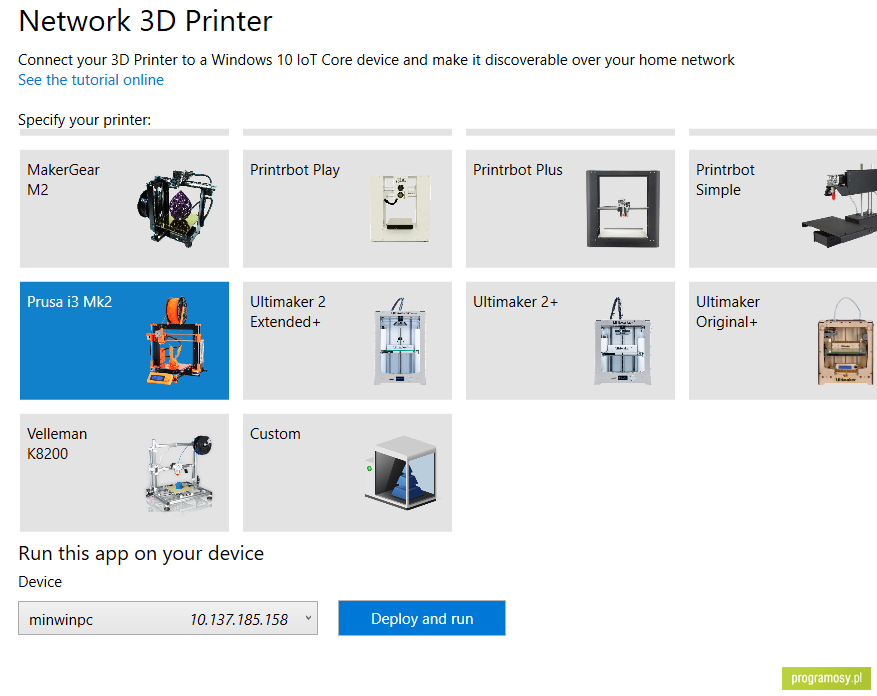Choose the Printrbot Play printer picture
The width and height of the screenshot is (877, 696).
pos(400,208)
